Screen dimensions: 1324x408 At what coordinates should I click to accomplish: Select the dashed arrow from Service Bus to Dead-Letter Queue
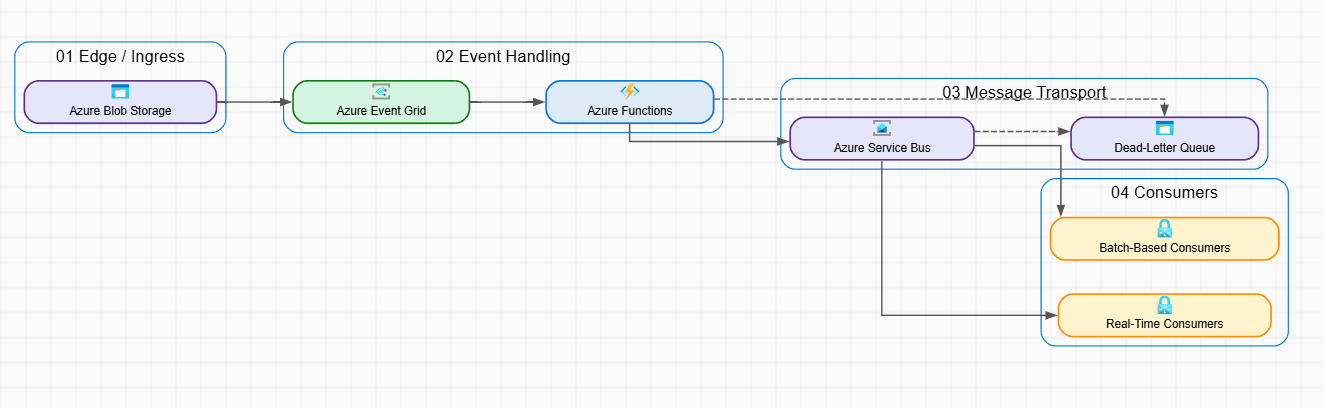pyautogui.click(x=1022, y=131)
